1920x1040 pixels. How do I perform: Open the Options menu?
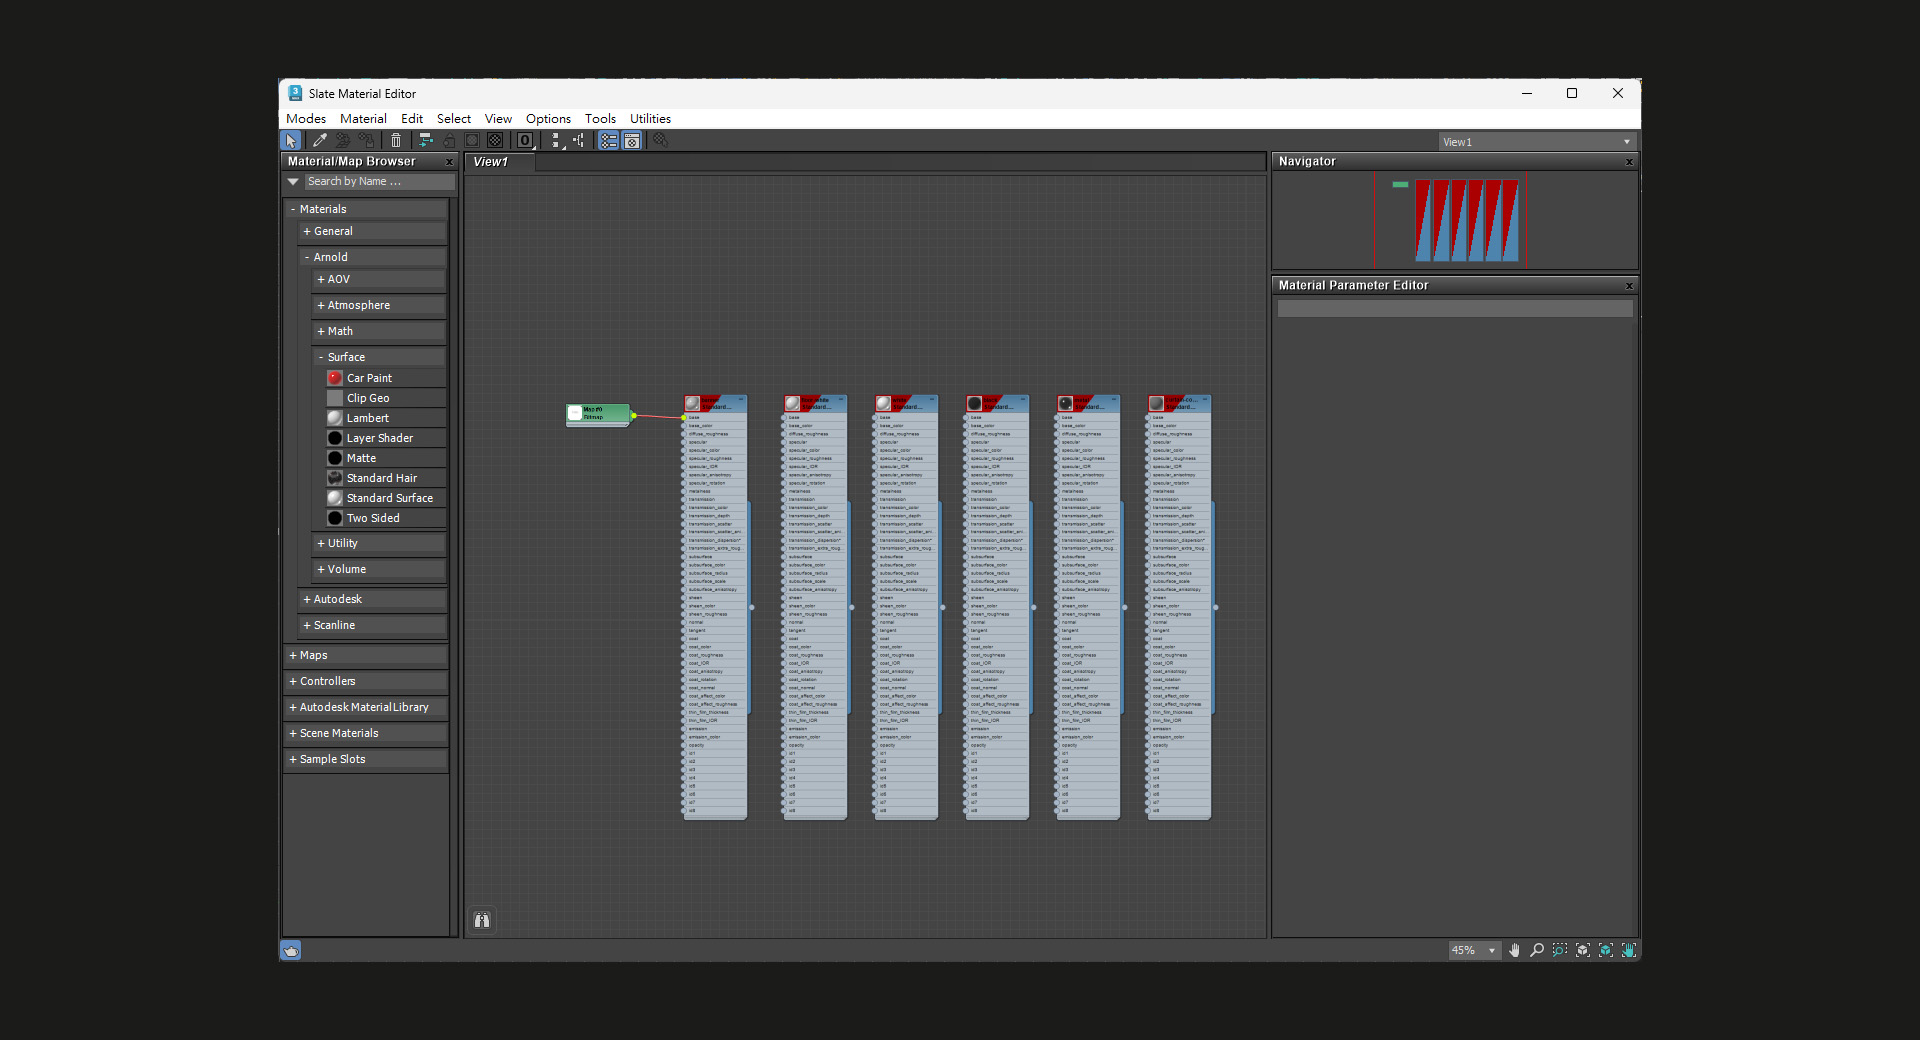pos(548,119)
